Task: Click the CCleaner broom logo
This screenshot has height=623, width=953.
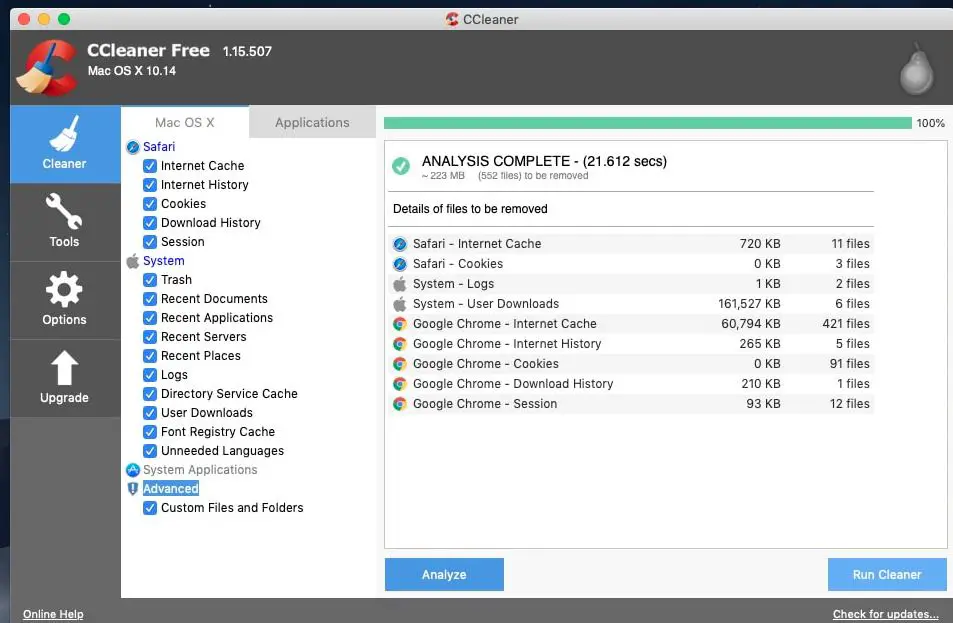Action: coord(47,67)
